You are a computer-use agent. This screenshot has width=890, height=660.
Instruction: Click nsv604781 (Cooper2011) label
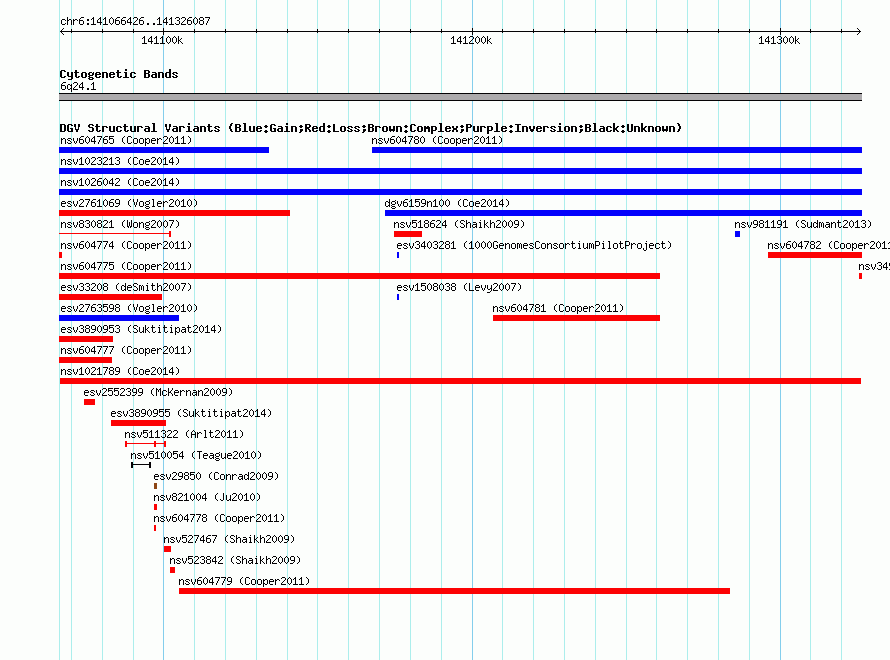[x=558, y=308]
